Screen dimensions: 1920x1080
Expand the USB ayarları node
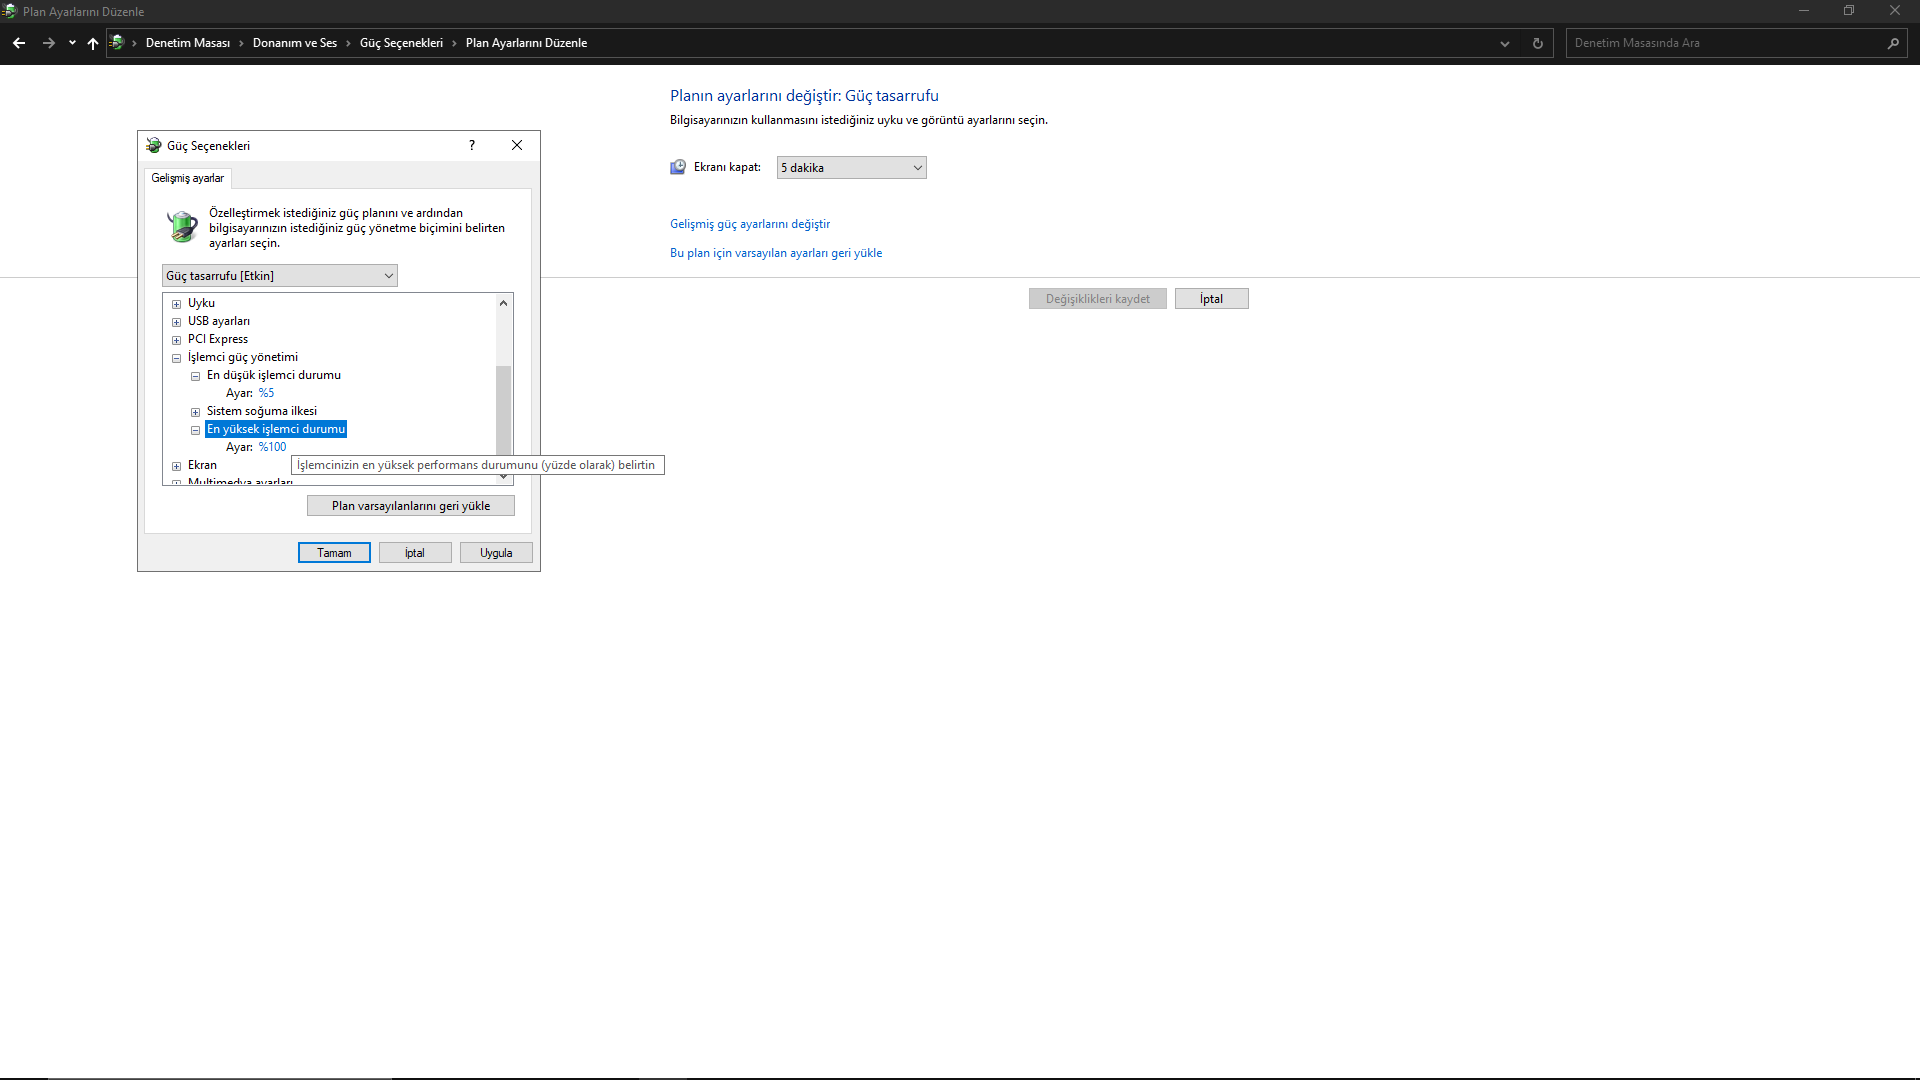[x=177, y=322]
